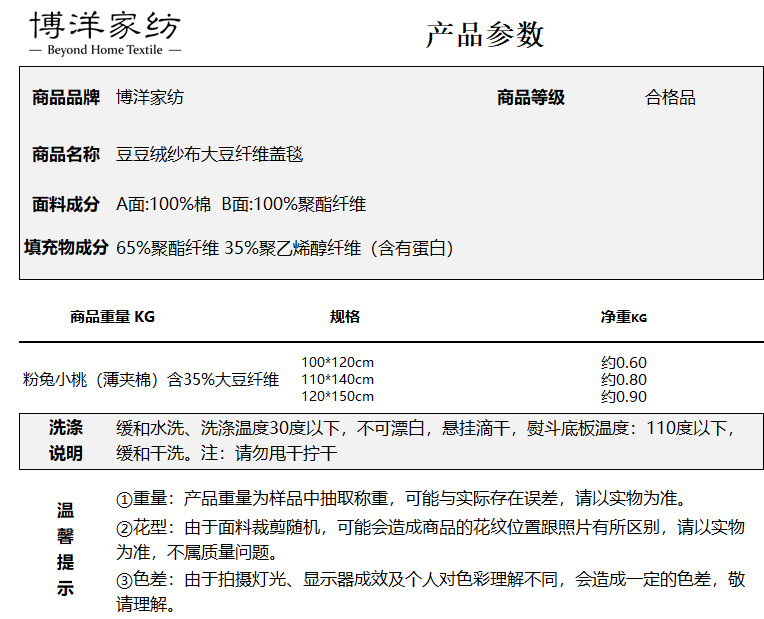764x619 pixels.
Task: Select the row 粉兔小桃（薄夹棉）含35%大豆纤维
Action: 151,379
